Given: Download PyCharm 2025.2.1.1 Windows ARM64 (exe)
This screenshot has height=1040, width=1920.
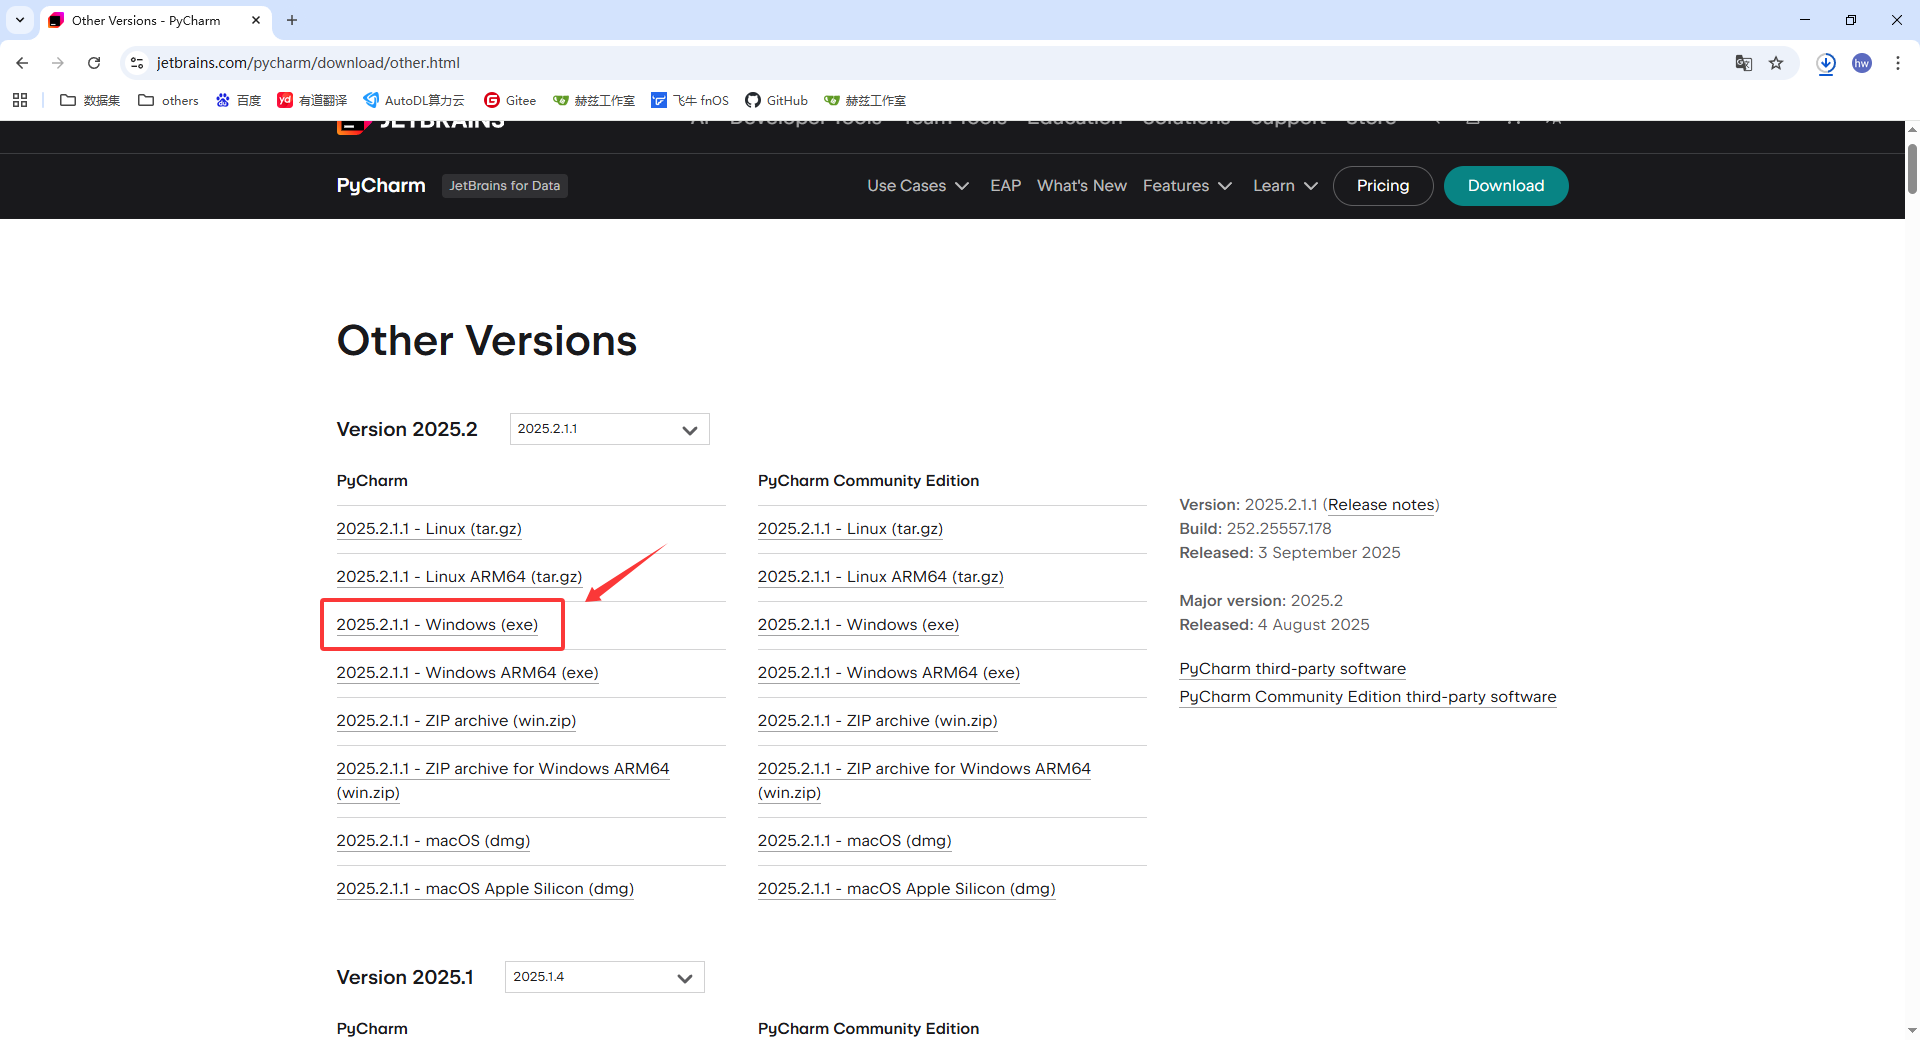Looking at the screenshot, I should (467, 673).
